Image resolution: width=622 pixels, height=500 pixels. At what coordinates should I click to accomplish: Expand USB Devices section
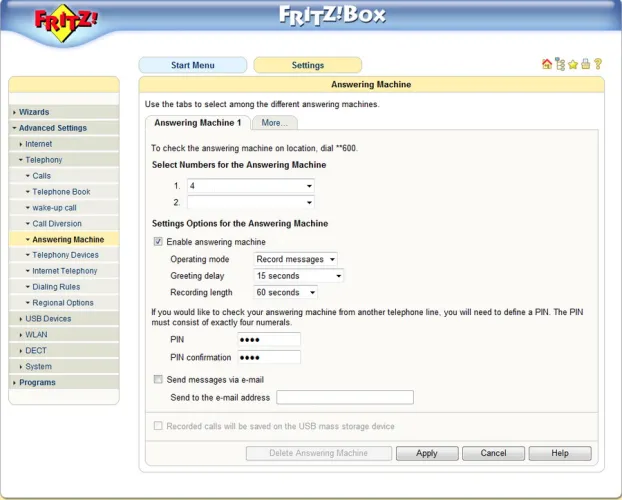coord(64,319)
